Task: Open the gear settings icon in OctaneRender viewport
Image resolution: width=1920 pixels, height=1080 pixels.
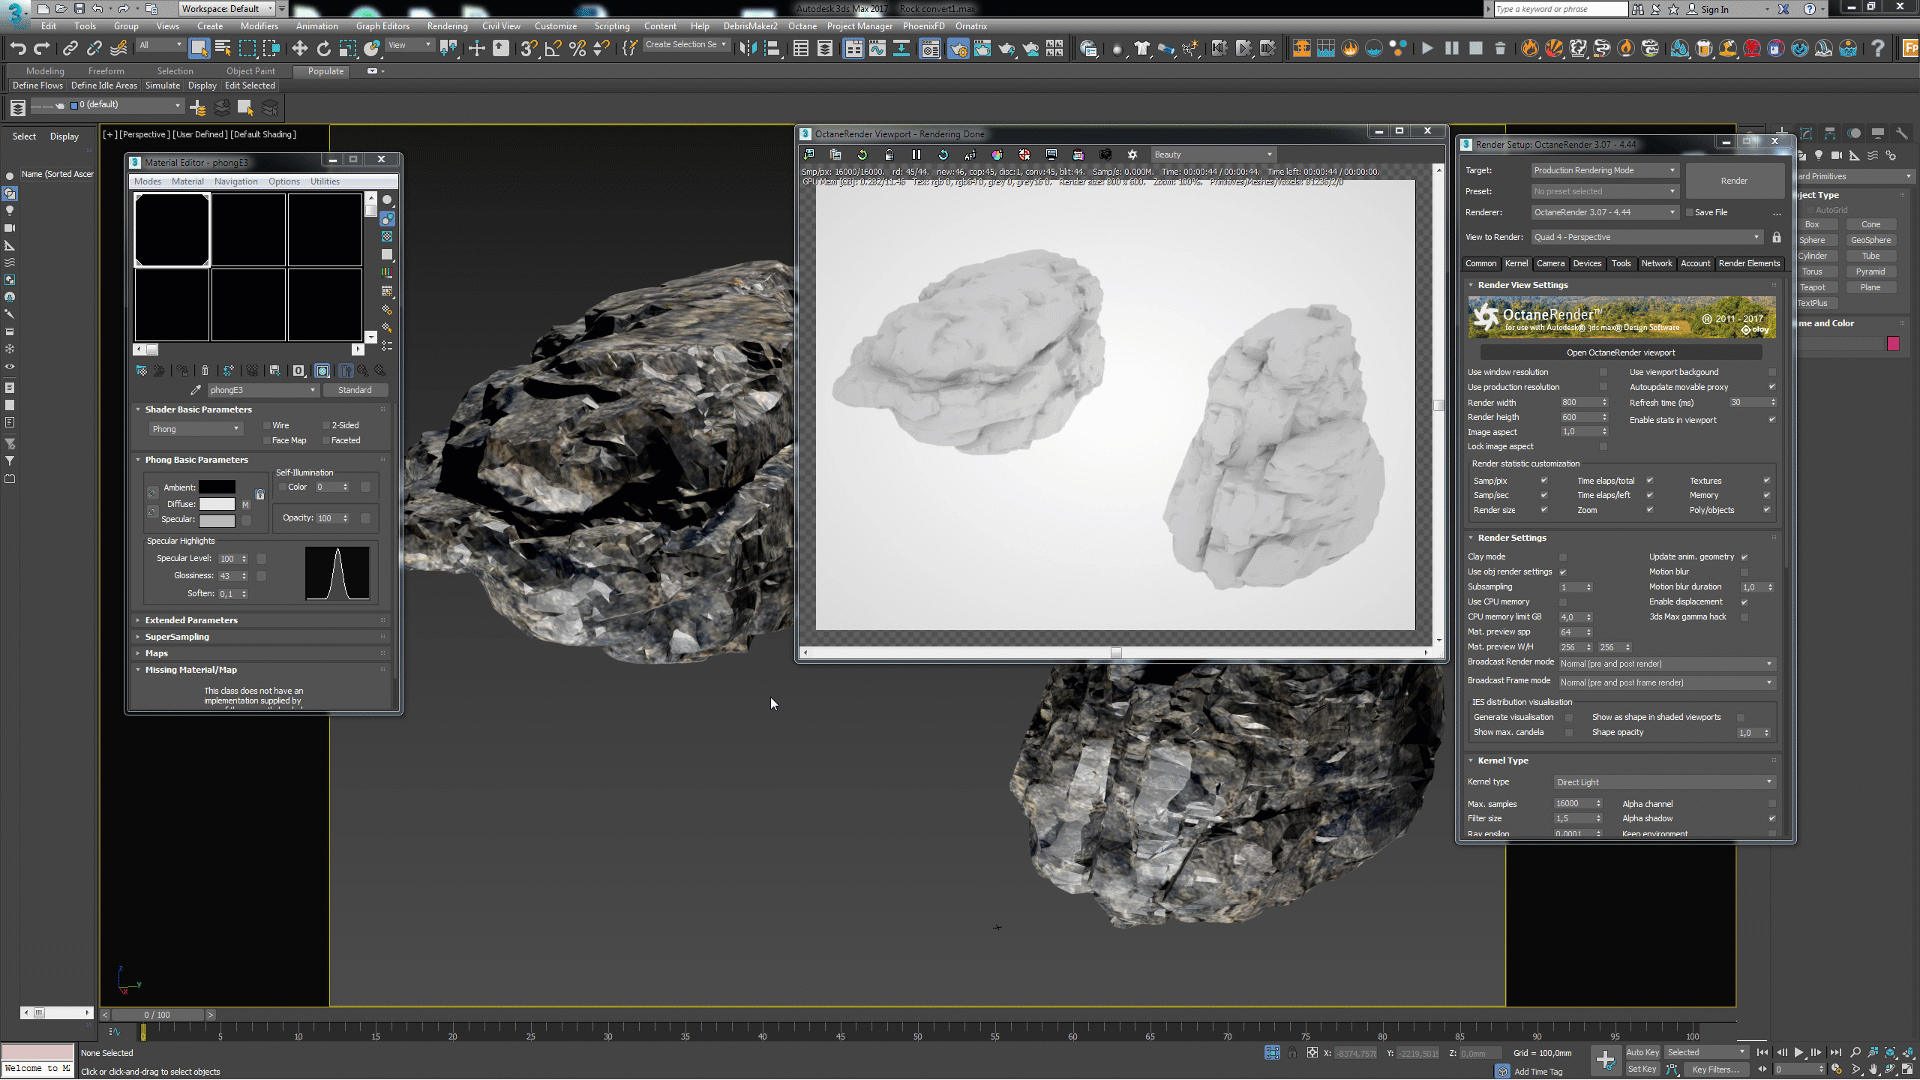Action: pyautogui.click(x=1132, y=155)
